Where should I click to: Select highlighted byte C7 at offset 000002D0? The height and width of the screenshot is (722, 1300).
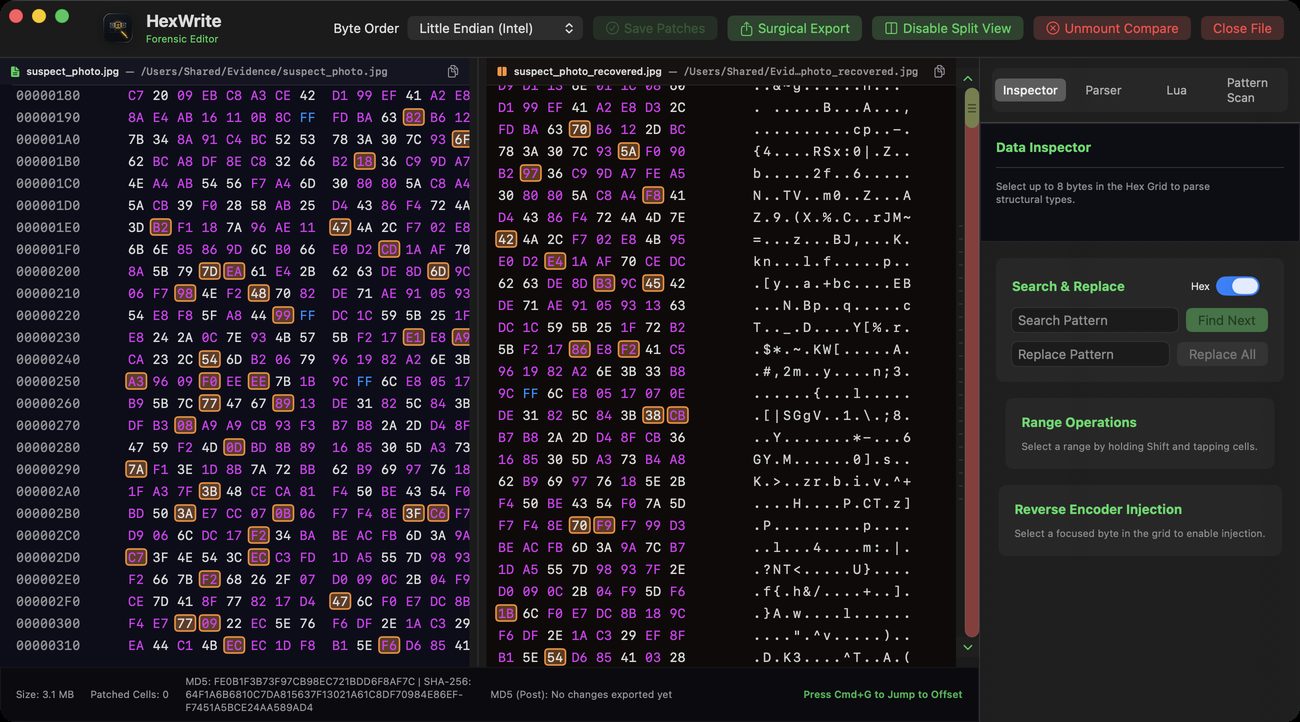[x=136, y=557]
